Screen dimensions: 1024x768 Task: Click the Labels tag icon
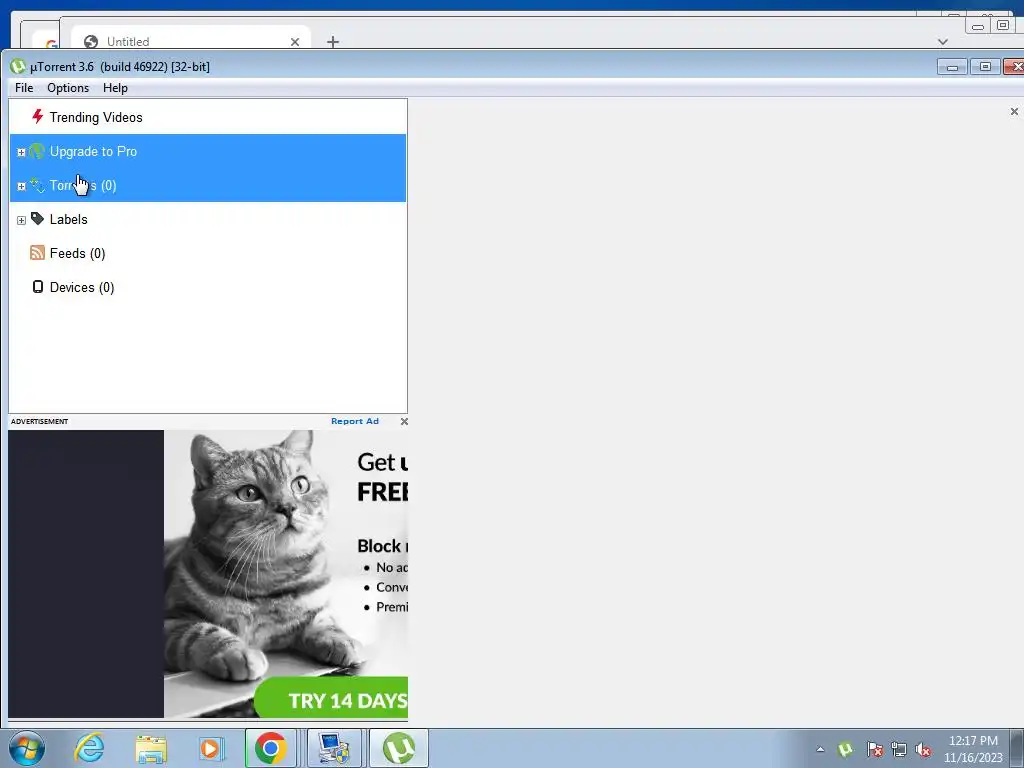click(x=37, y=219)
